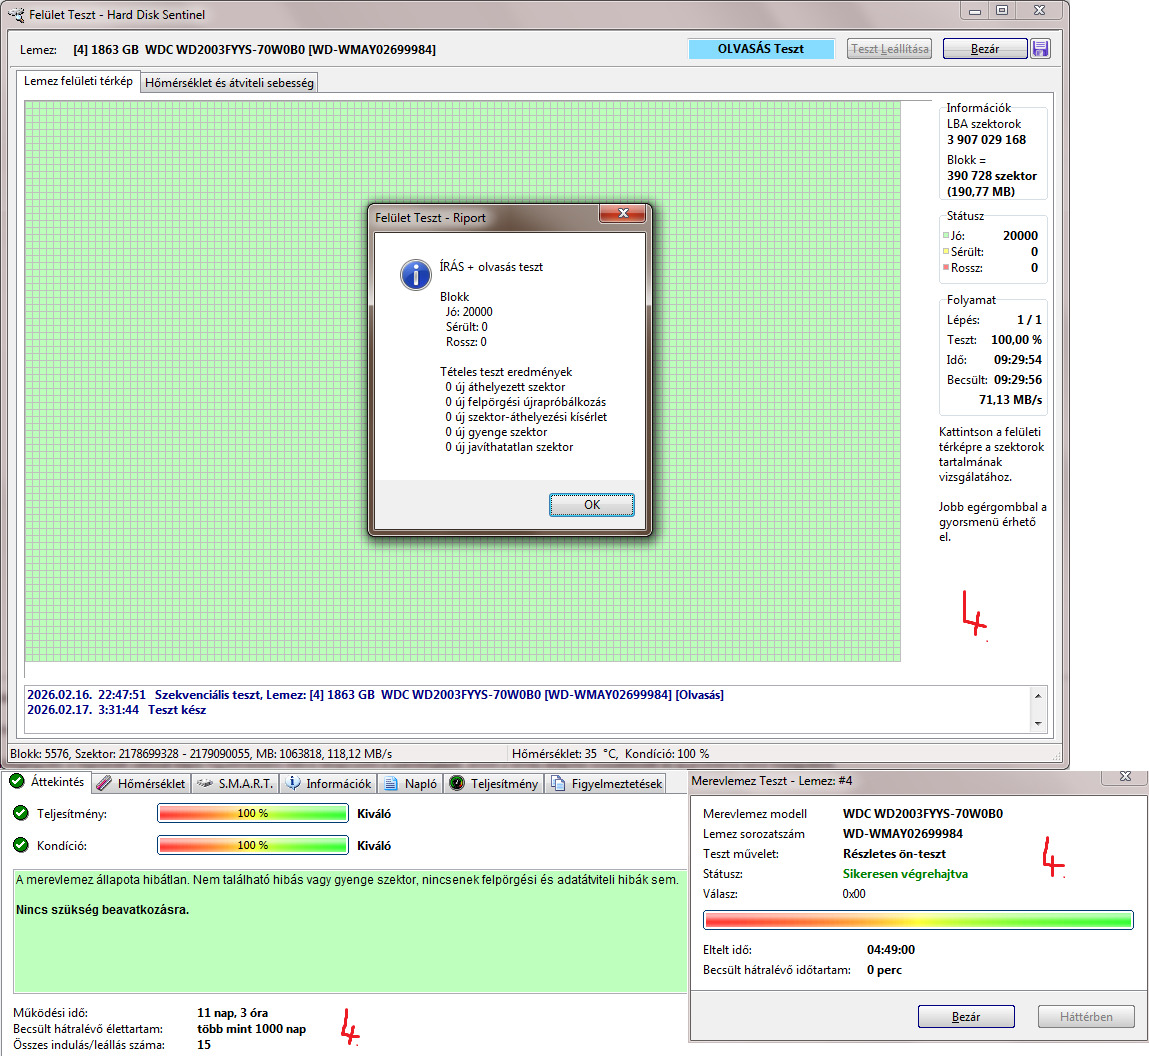Click the self-test progress bar in Merevlemez Teszt
Viewport: 1149px width, 1056px height.
(918, 920)
